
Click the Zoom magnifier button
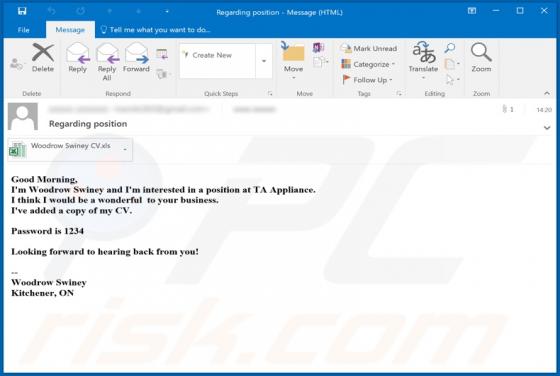pyautogui.click(x=481, y=58)
